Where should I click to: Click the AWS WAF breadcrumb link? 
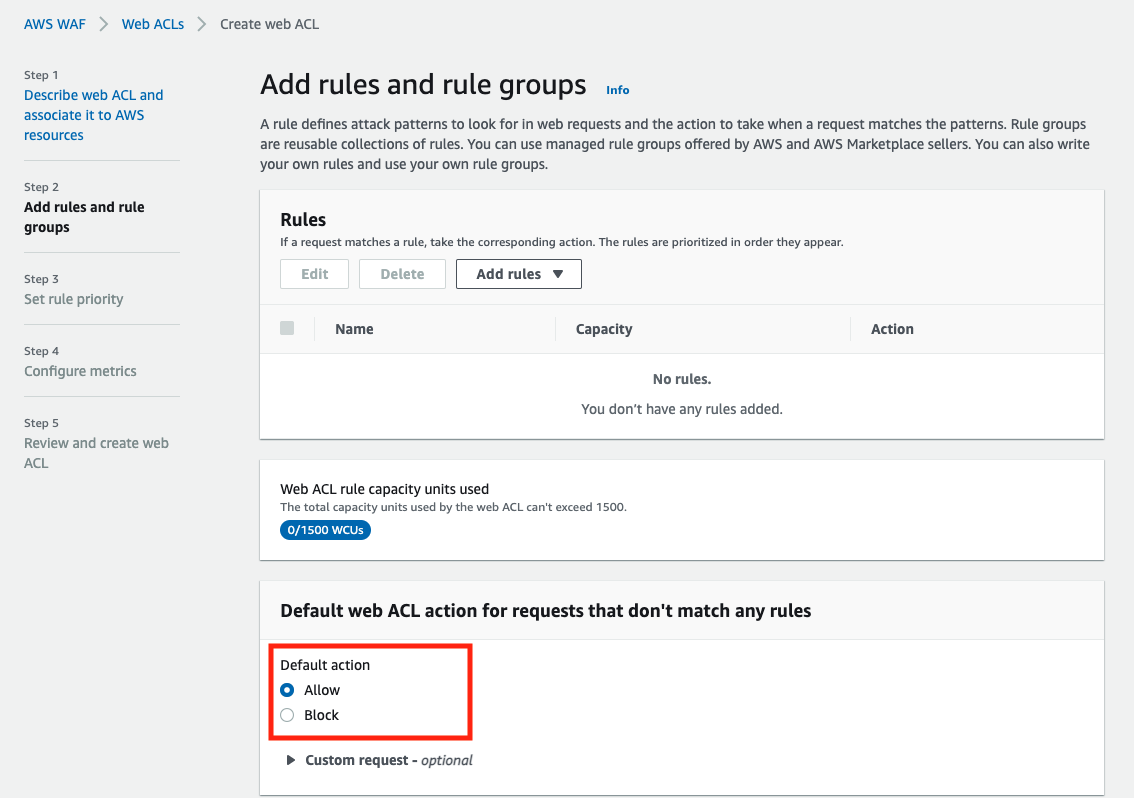point(55,24)
